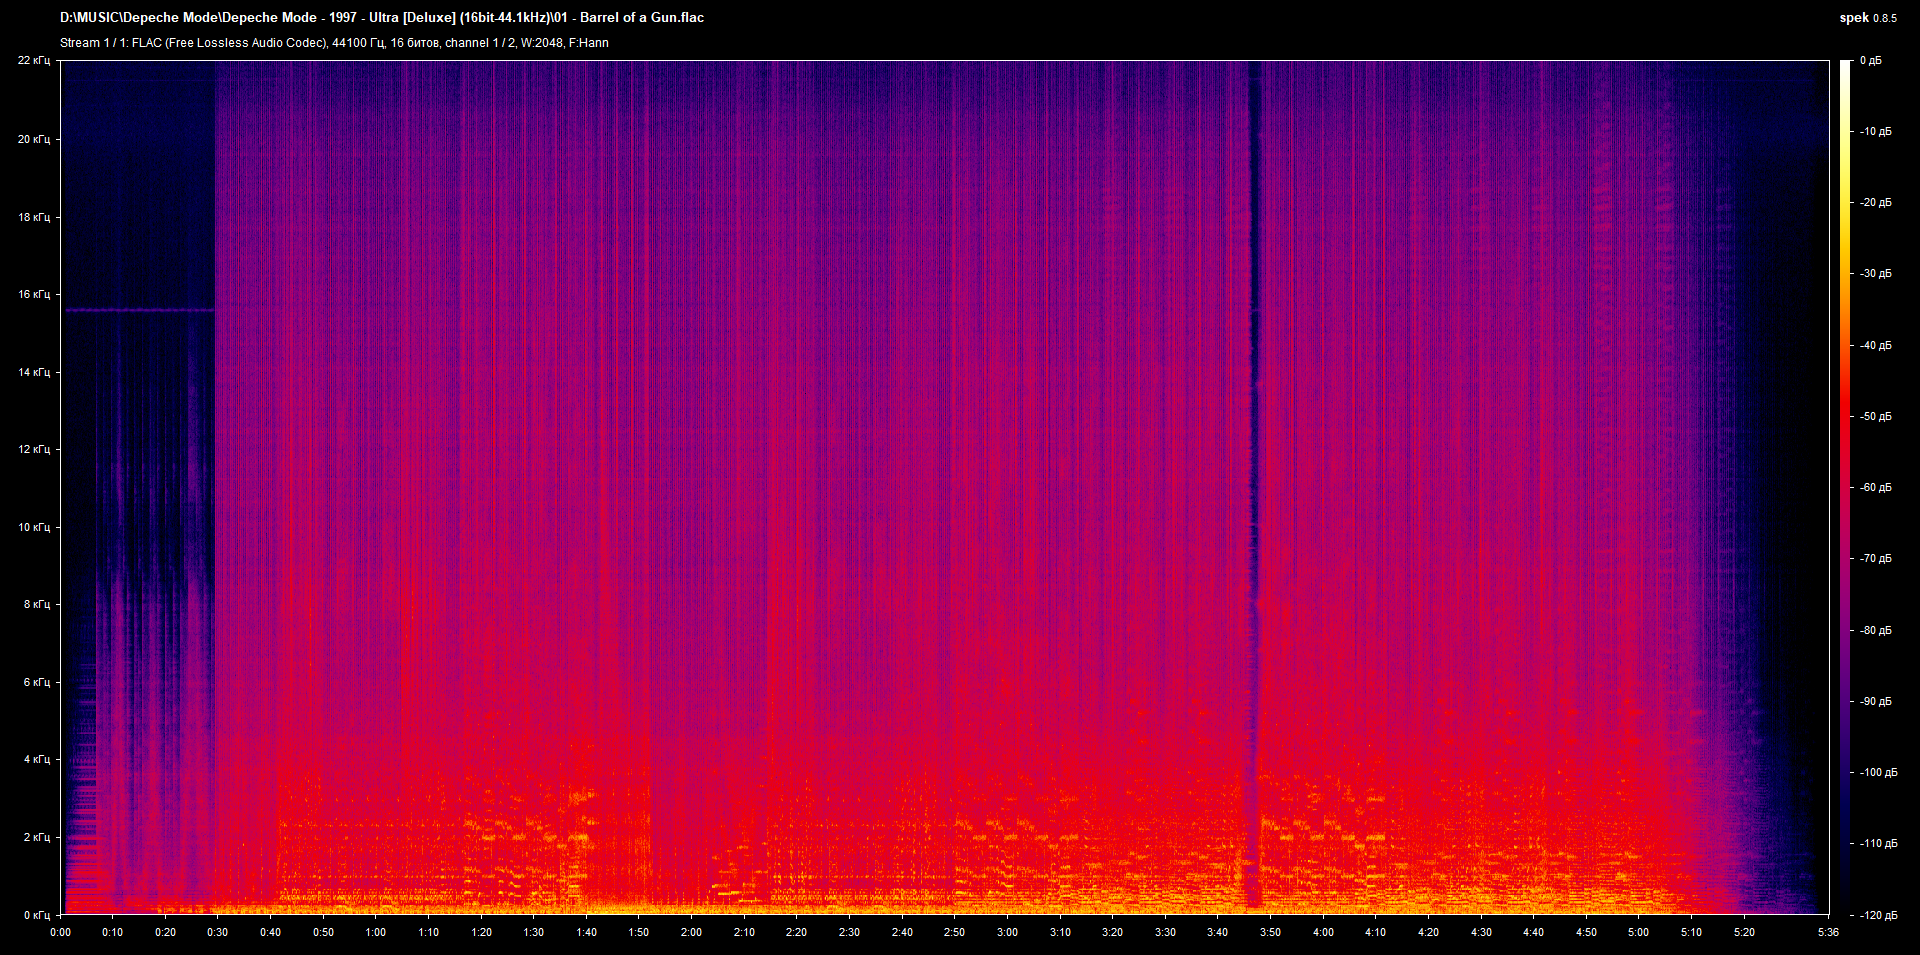Click the file path title ending in Barrel of a Gun.flac

tap(381, 18)
